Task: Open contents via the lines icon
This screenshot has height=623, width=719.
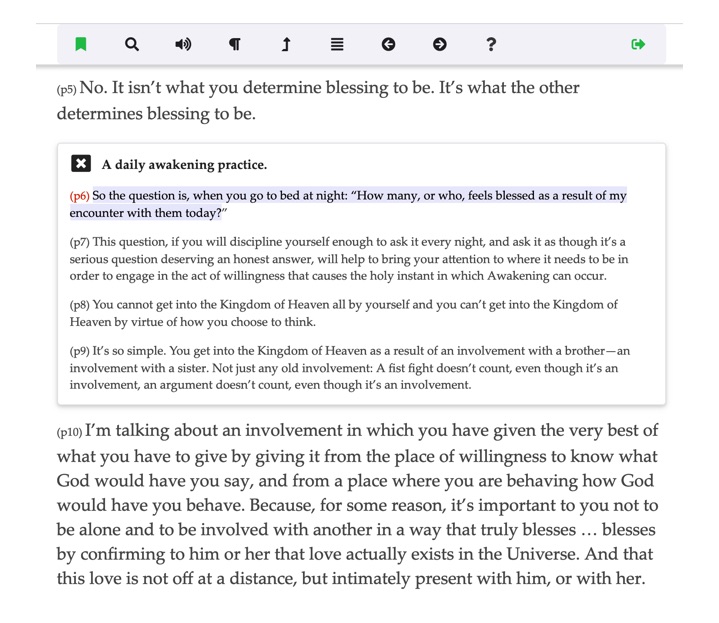Action: [337, 44]
